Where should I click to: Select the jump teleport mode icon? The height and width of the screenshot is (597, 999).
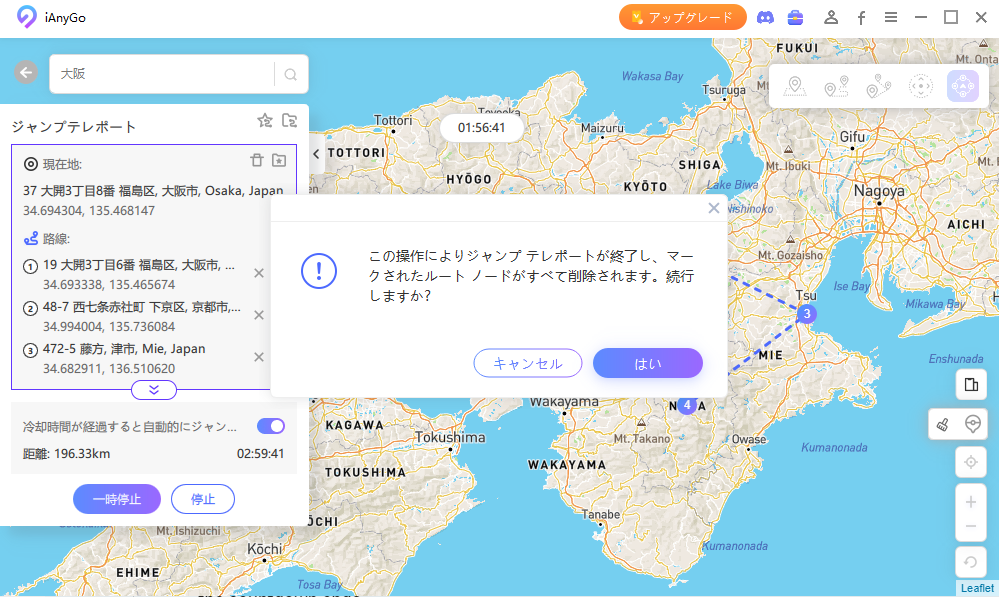[x=962, y=87]
